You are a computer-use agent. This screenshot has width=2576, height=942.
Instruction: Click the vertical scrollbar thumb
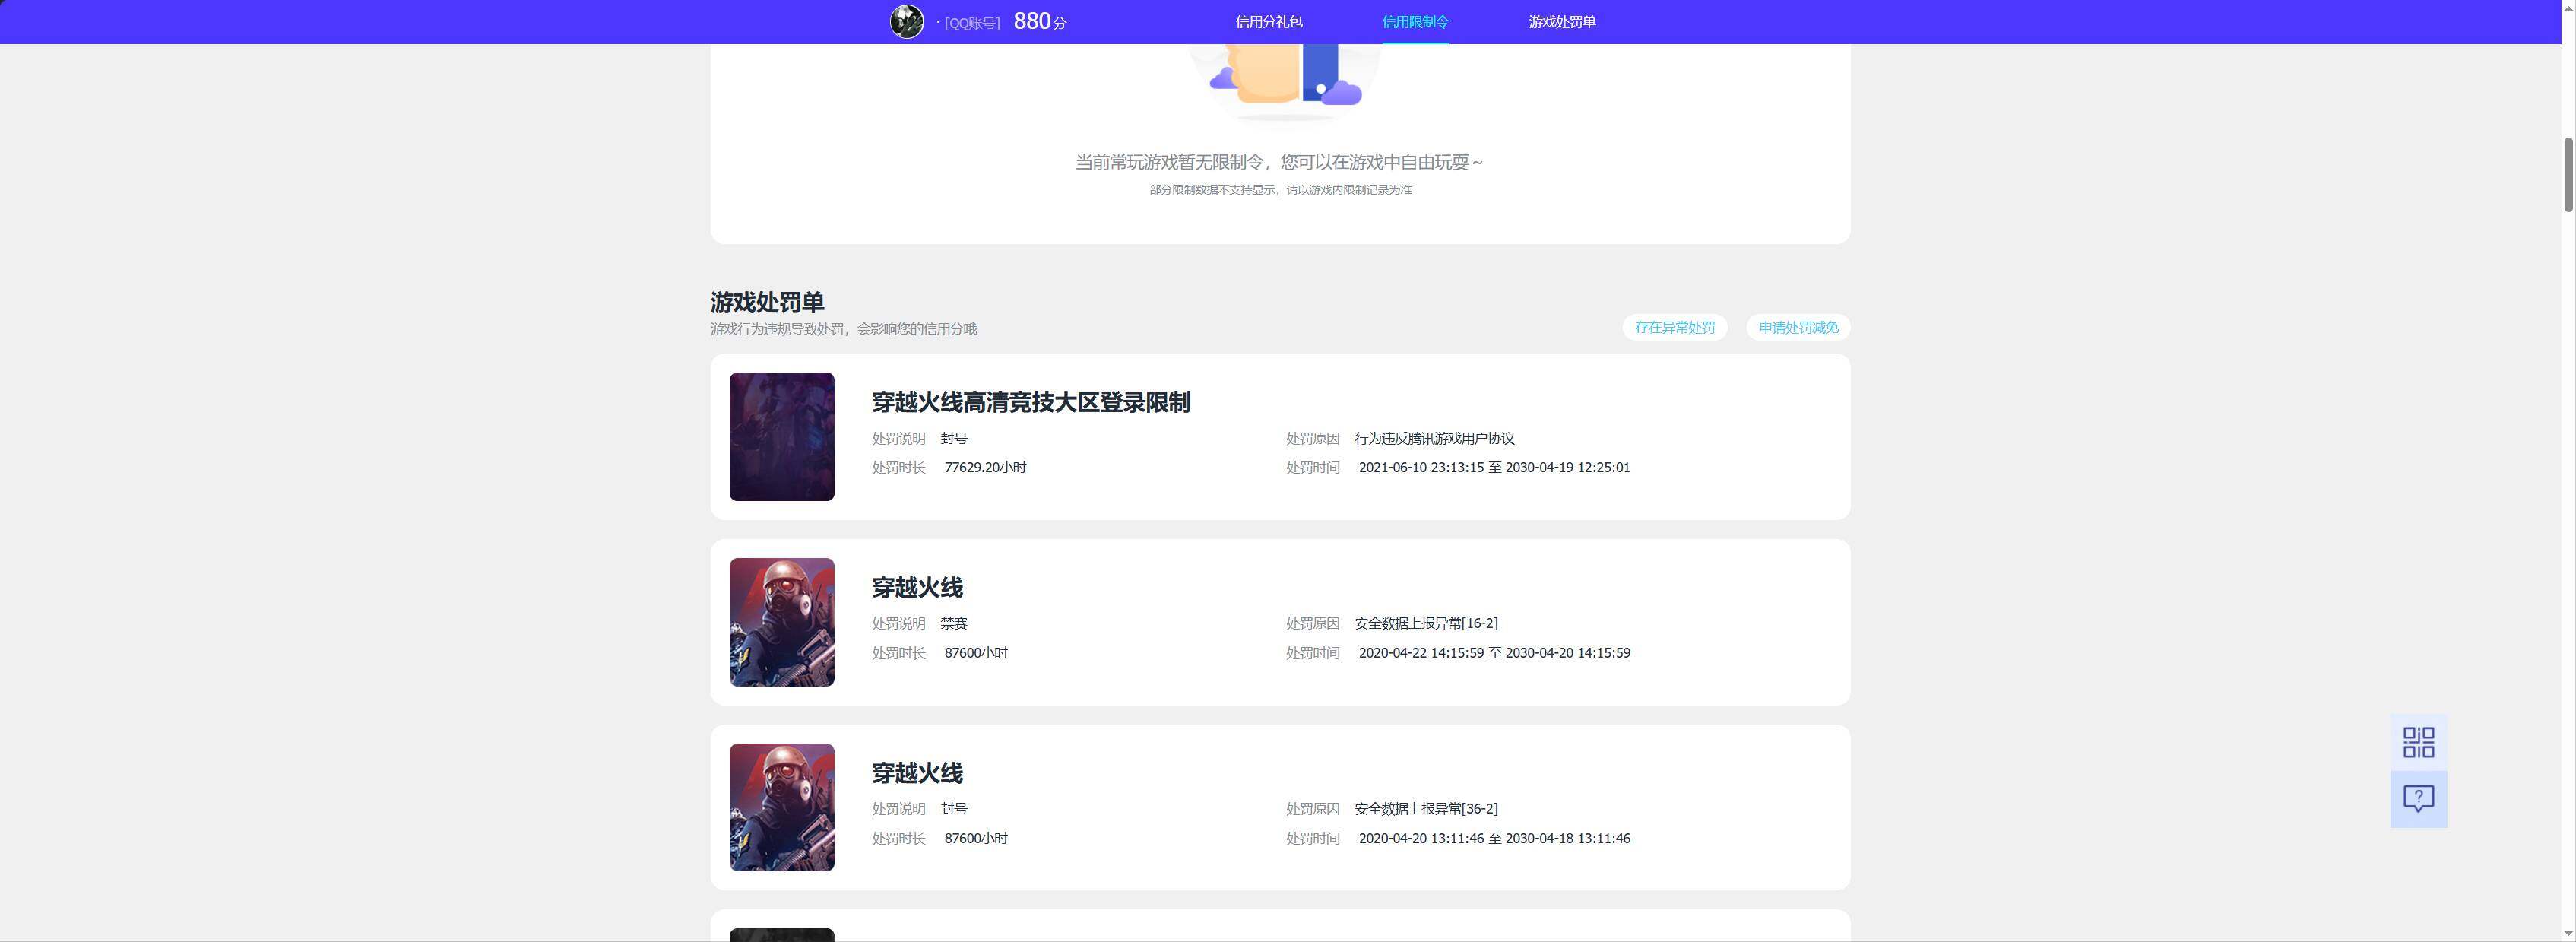(2568, 175)
